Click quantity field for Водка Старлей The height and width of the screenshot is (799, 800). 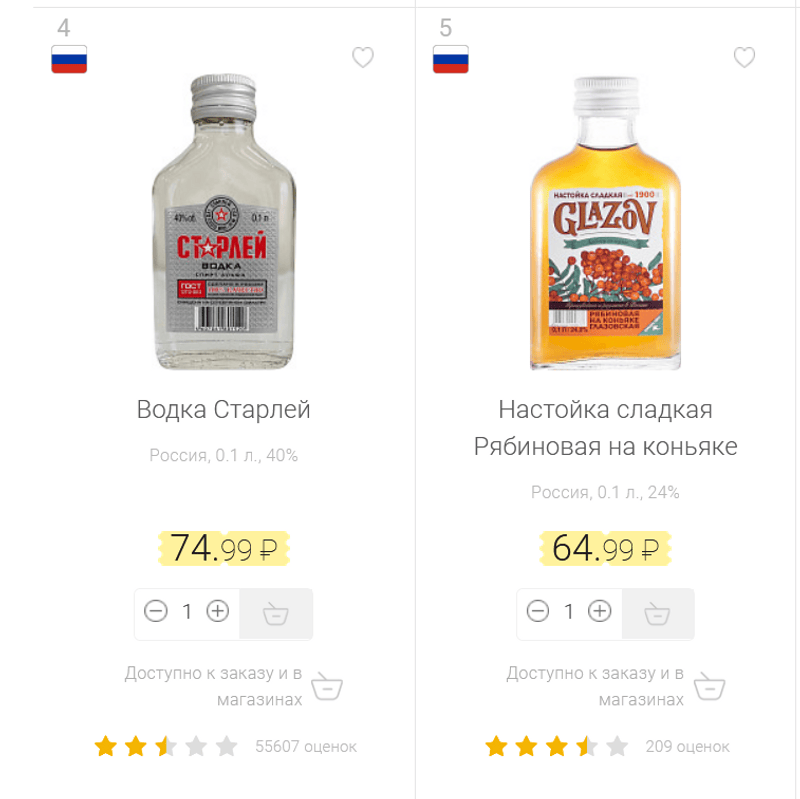pos(187,612)
